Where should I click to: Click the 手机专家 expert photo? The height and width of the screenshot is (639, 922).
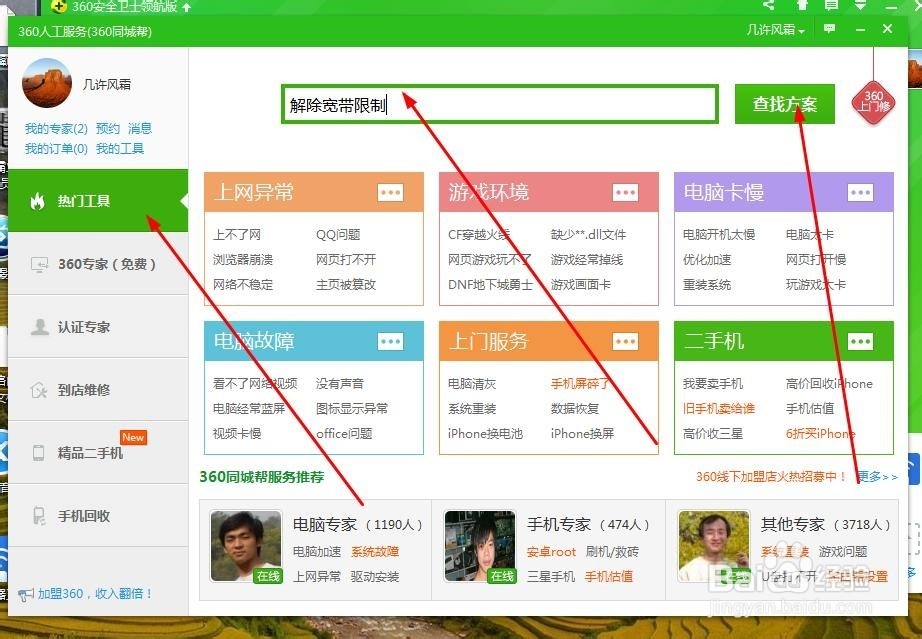click(480, 546)
